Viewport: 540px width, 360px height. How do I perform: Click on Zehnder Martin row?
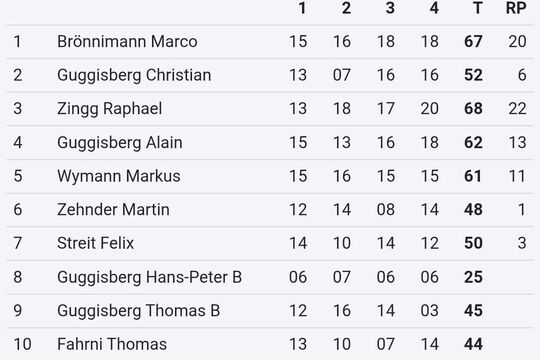(x=270, y=209)
